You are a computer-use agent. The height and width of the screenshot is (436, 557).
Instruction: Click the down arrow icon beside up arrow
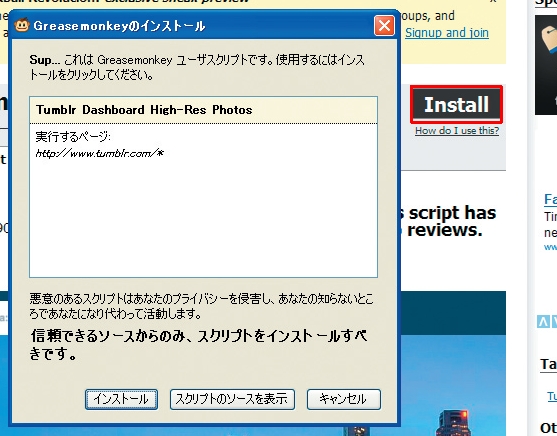[x=554, y=322]
